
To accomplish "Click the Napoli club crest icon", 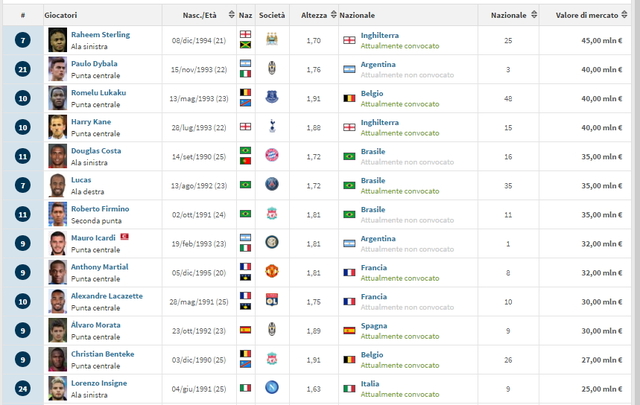I will pos(272,387).
